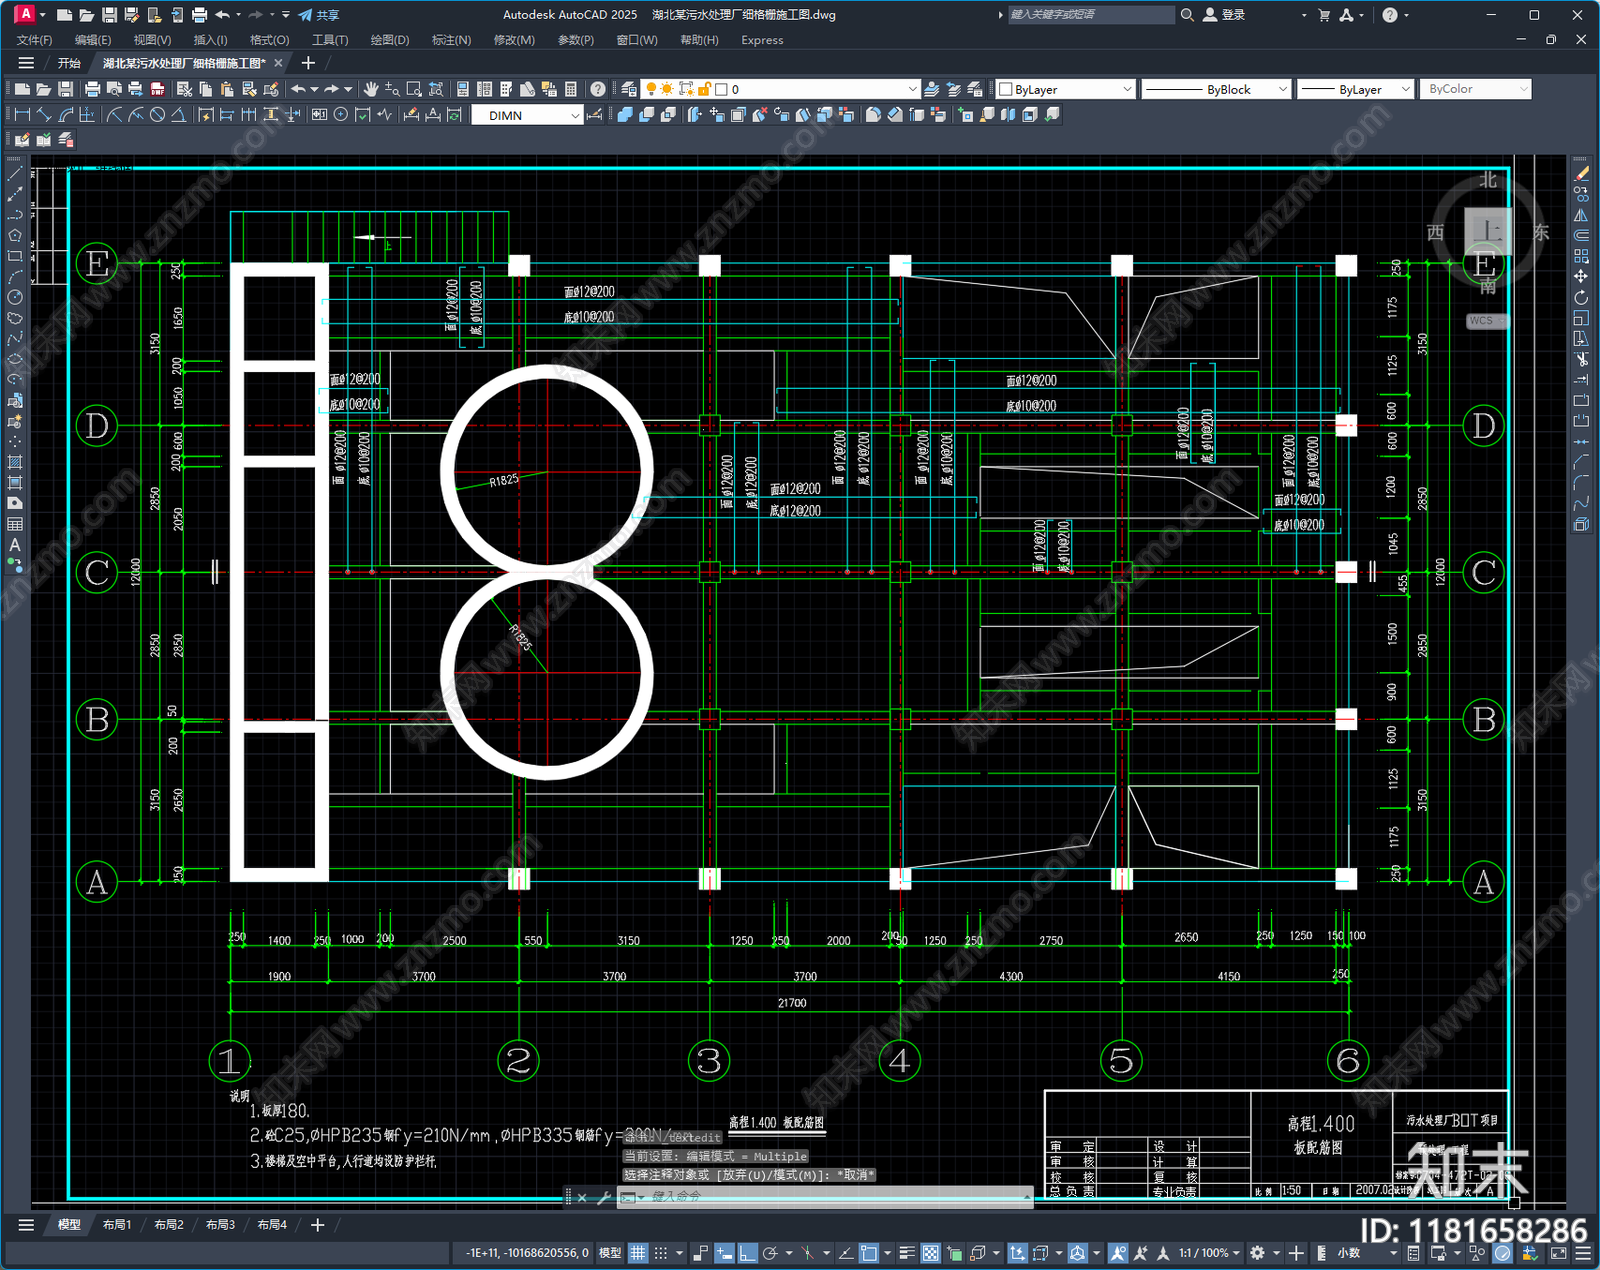Click the 登录 sign-in button
The width and height of the screenshot is (1600, 1270).
click(x=1225, y=15)
